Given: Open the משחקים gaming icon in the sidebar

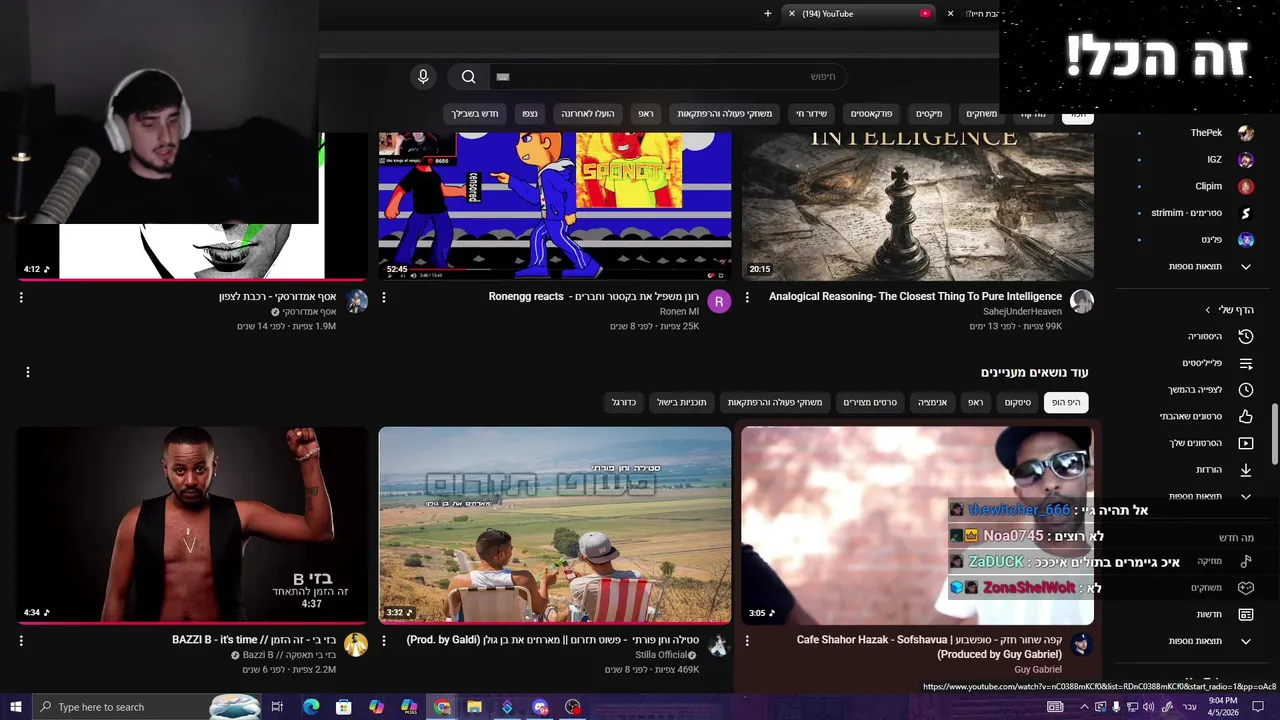Looking at the screenshot, I should point(1246,588).
